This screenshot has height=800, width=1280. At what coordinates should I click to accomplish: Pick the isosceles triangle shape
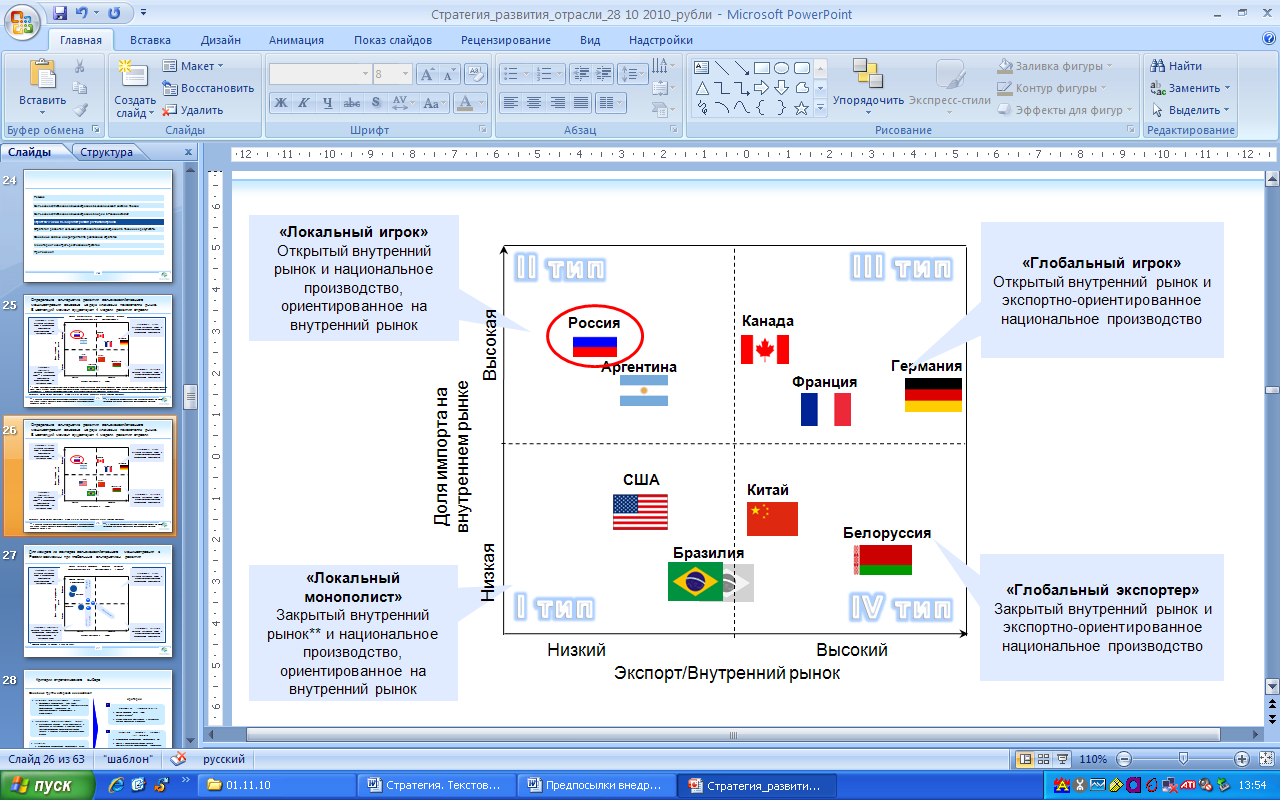pos(701,88)
